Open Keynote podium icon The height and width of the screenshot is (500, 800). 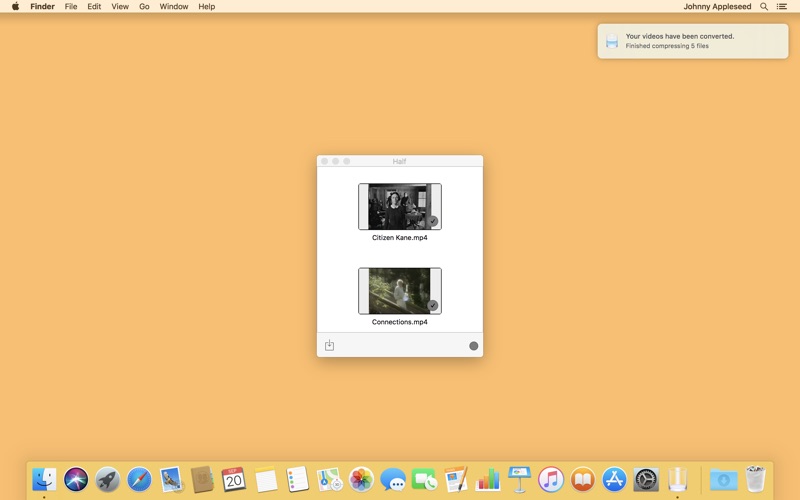point(519,480)
